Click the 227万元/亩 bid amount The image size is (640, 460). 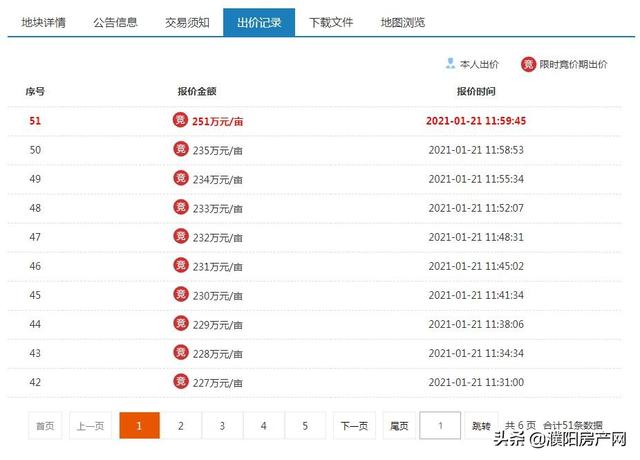(x=218, y=382)
